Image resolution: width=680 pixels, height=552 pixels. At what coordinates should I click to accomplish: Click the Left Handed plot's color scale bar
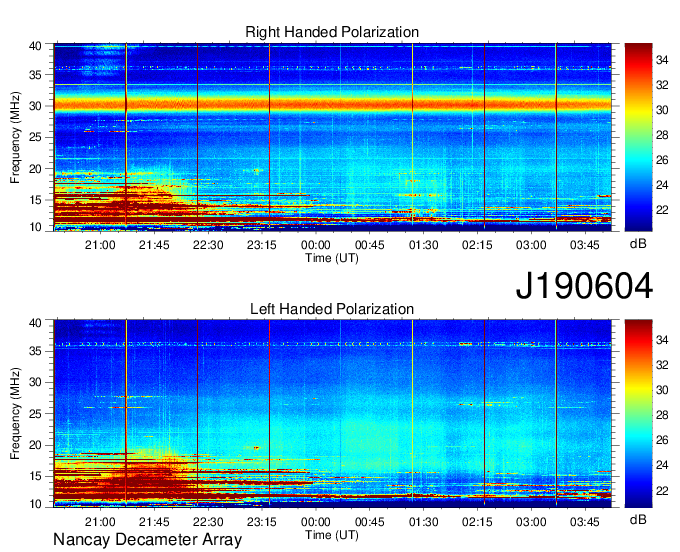tap(638, 413)
